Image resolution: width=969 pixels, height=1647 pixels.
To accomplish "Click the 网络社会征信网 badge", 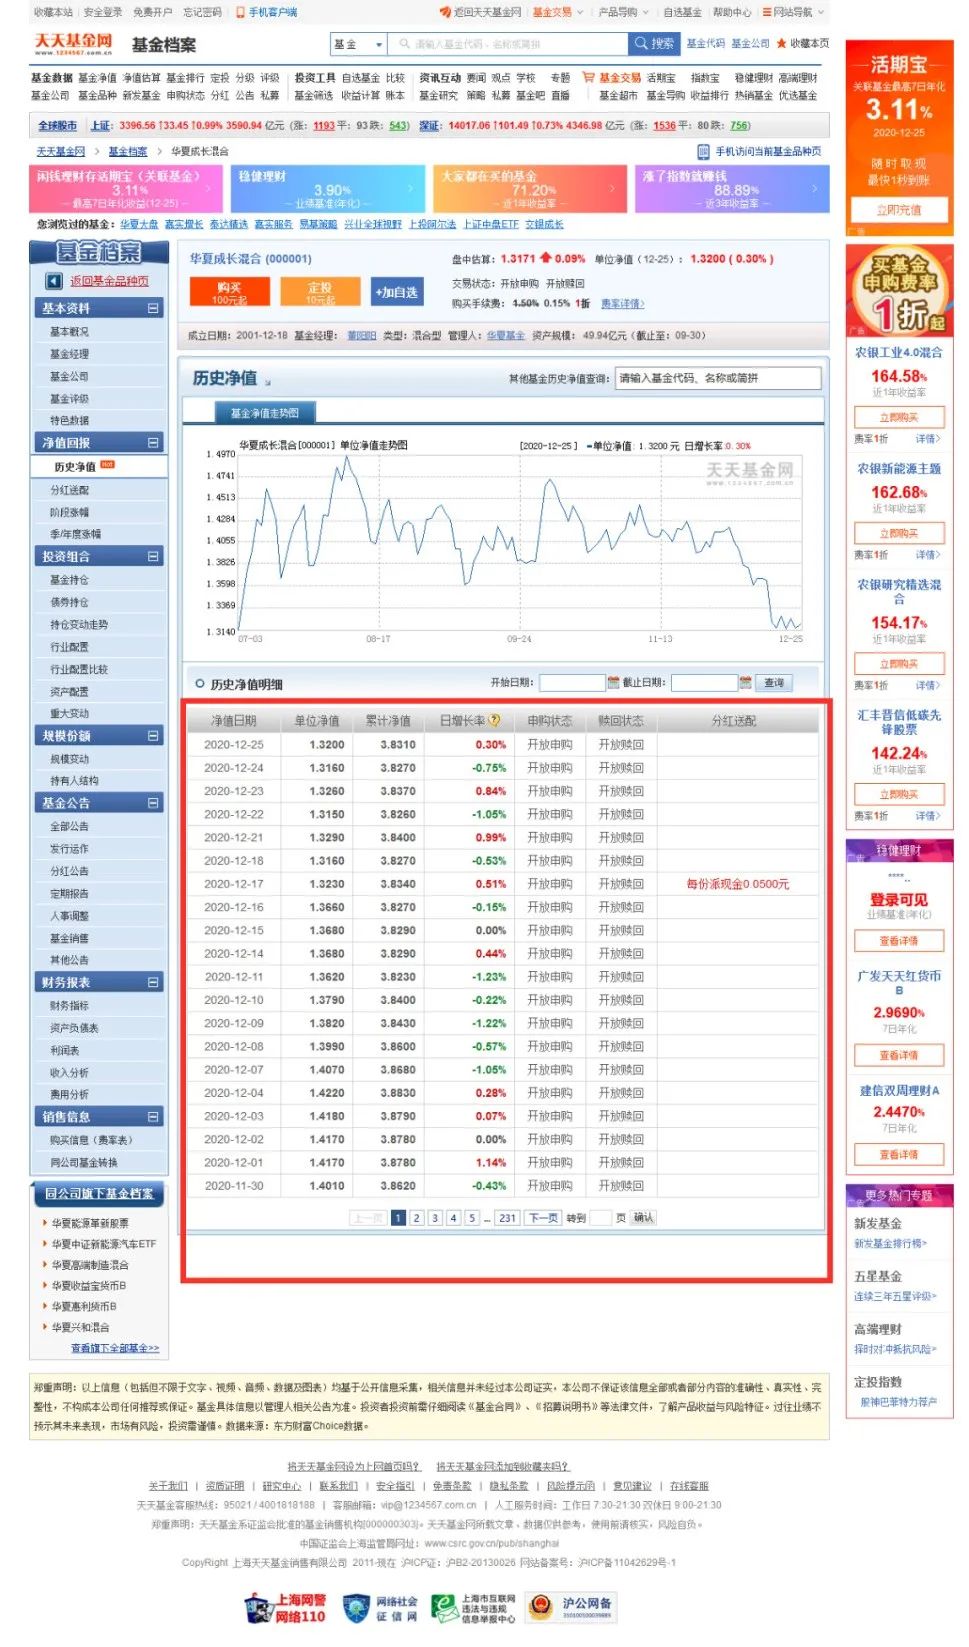I will click(381, 1608).
